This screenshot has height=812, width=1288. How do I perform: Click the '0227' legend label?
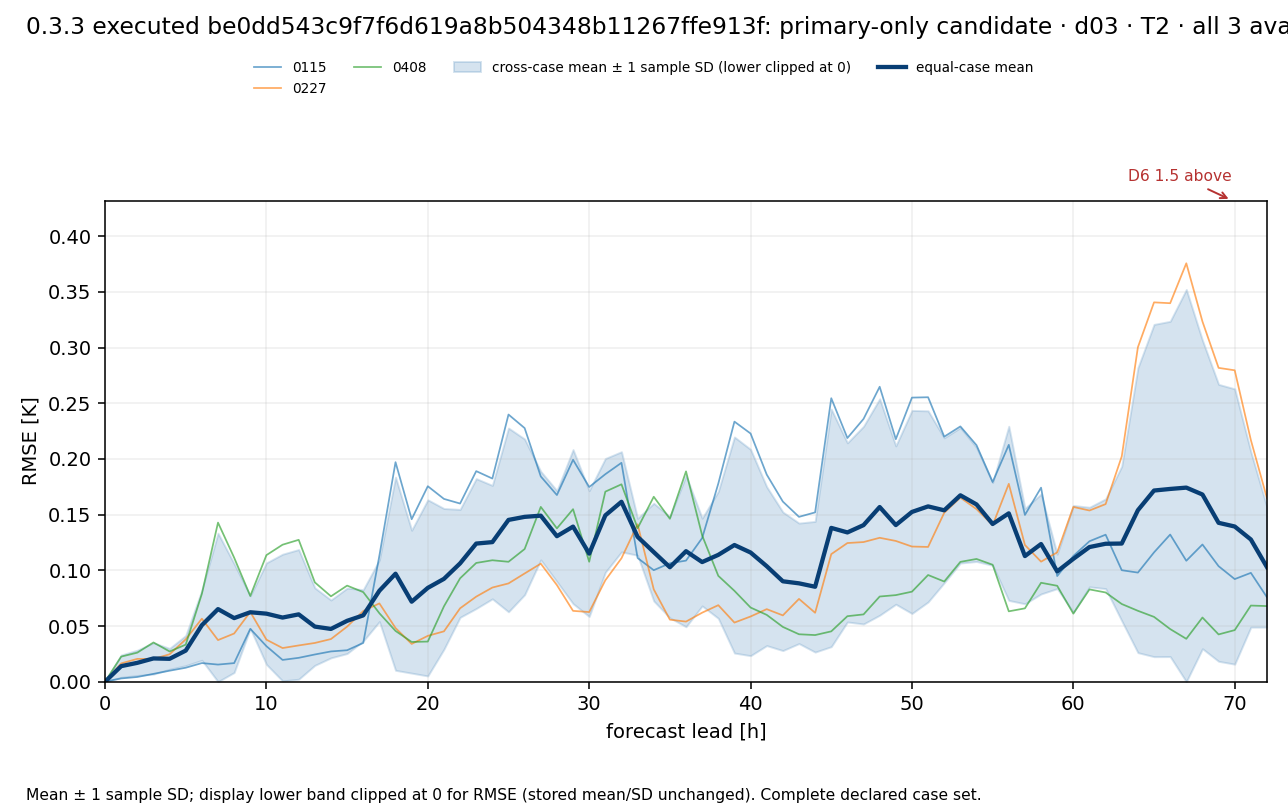(x=309, y=89)
